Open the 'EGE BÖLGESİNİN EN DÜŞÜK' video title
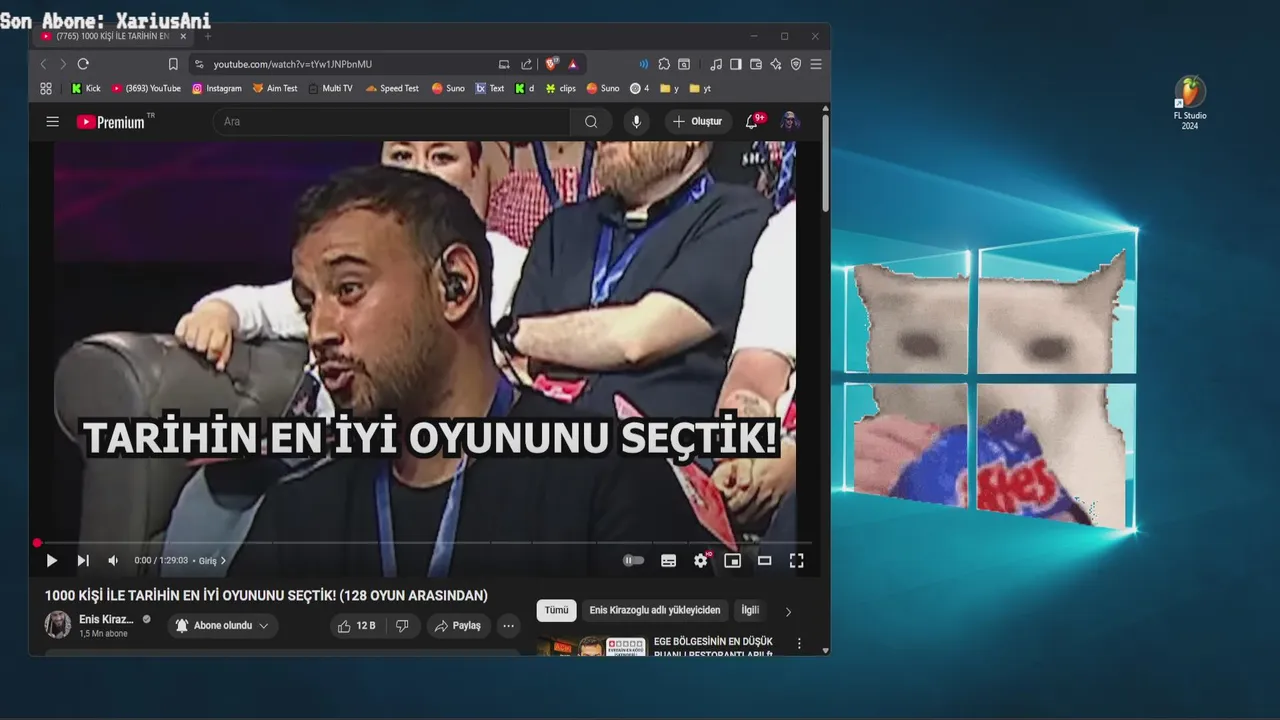This screenshot has width=1280, height=720. click(713, 641)
